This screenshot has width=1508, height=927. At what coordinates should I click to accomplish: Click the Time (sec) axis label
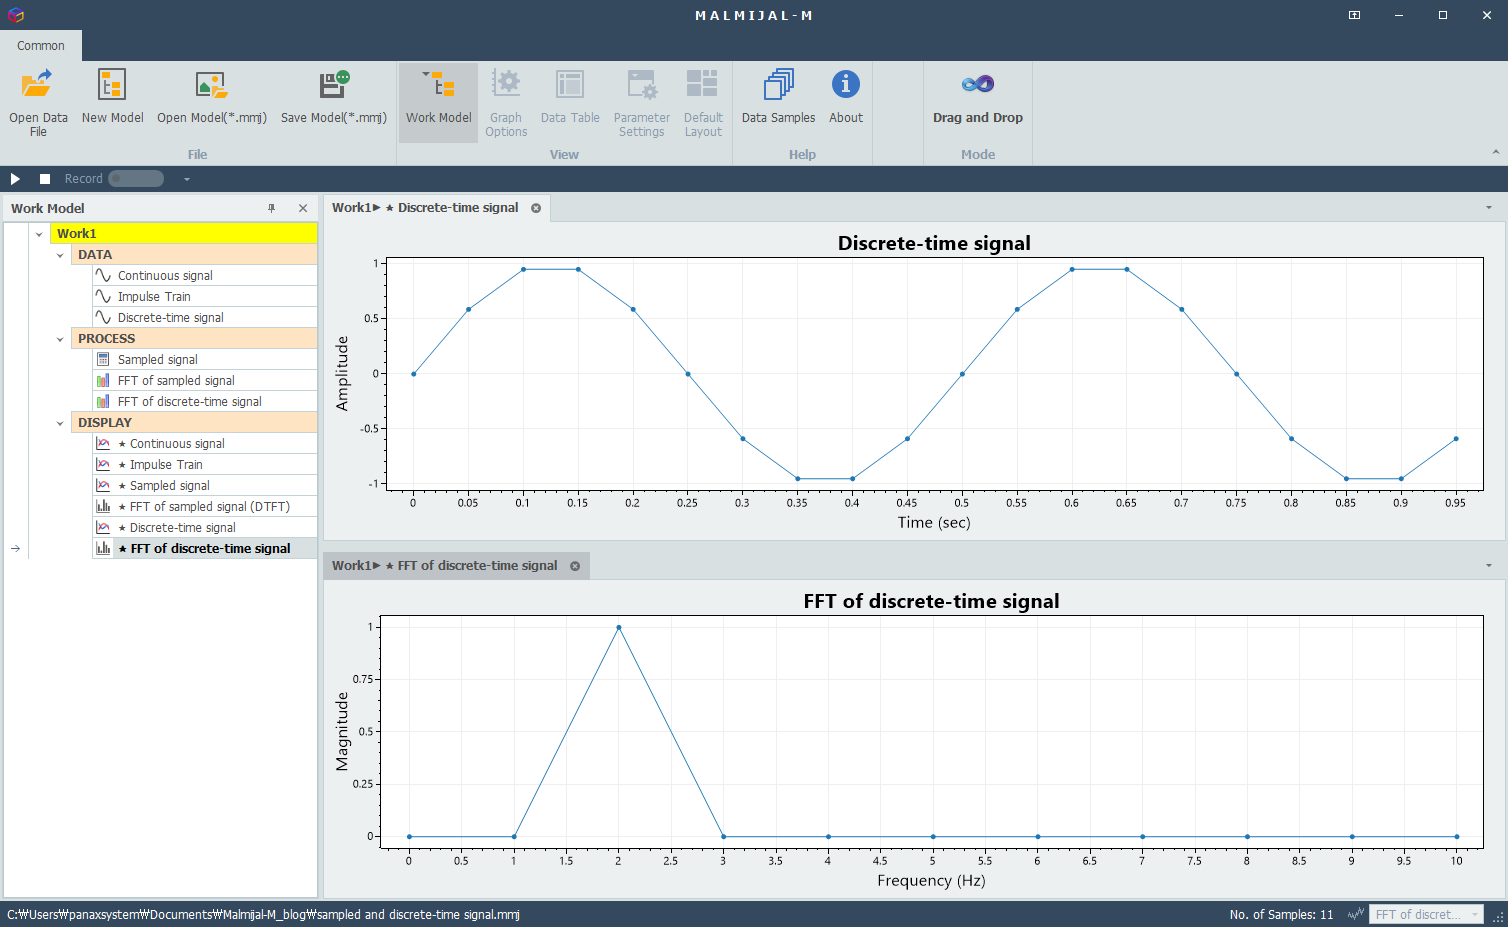pyautogui.click(x=934, y=522)
